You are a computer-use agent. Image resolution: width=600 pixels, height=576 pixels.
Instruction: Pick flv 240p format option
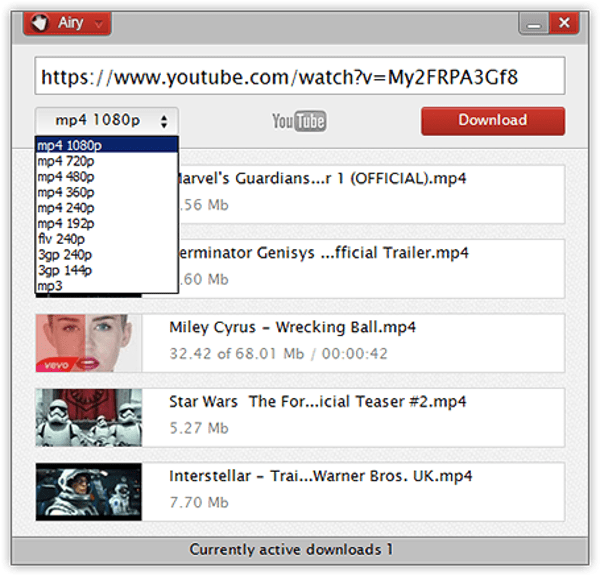[x=106, y=239]
